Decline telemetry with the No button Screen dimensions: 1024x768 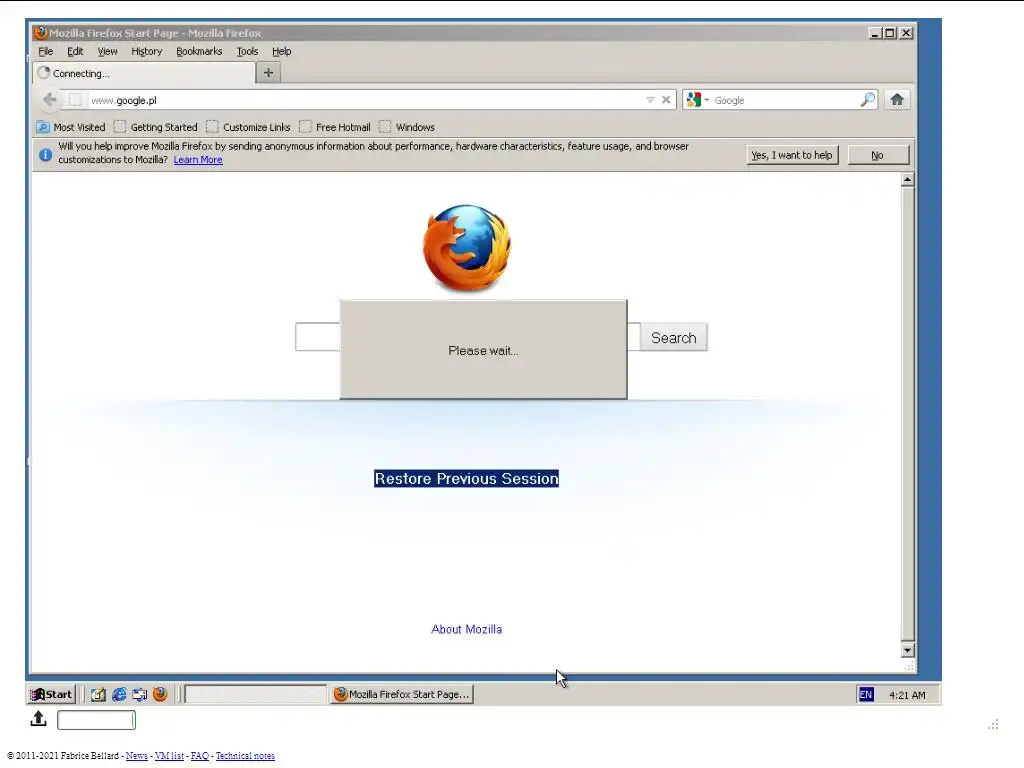coord(878,155)
